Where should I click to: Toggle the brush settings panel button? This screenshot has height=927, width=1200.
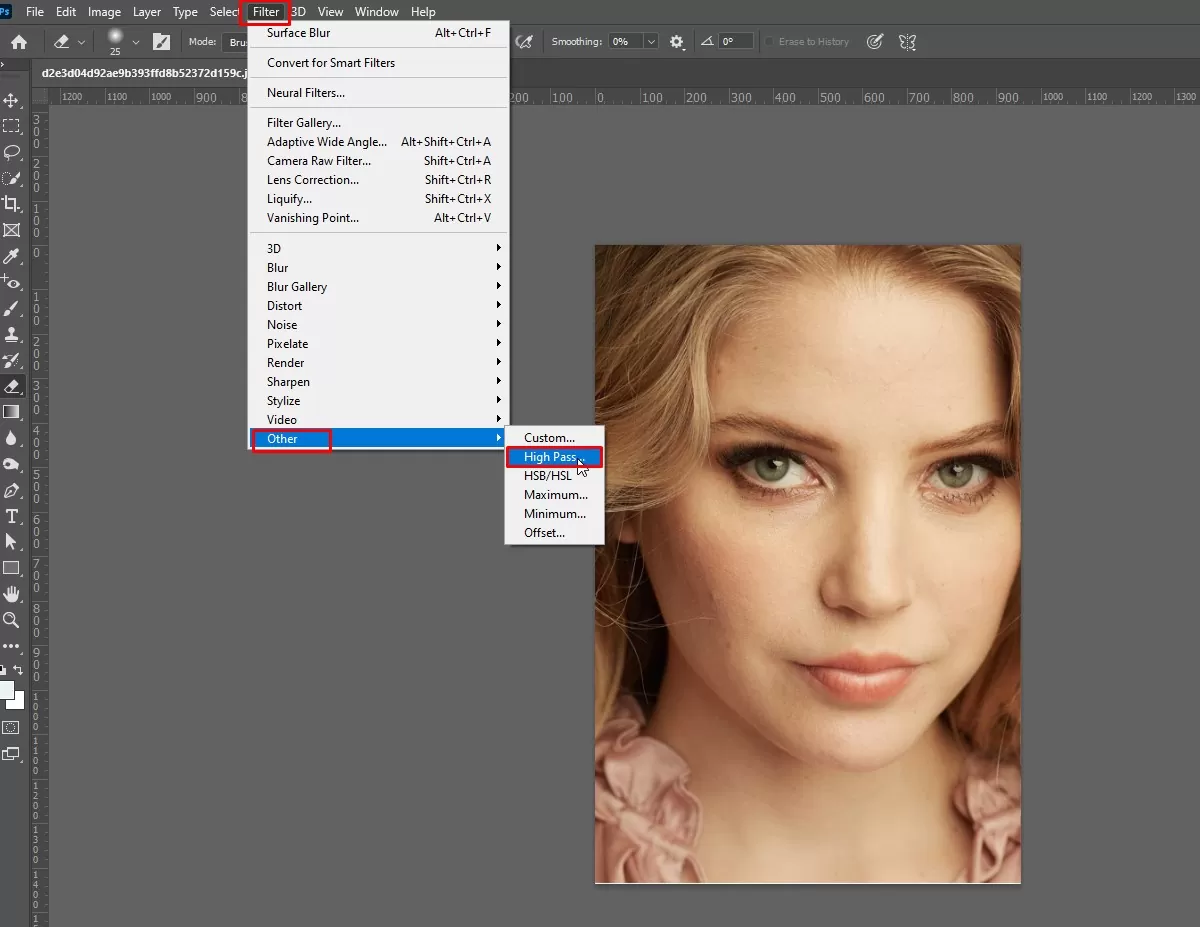coord(161,42)
